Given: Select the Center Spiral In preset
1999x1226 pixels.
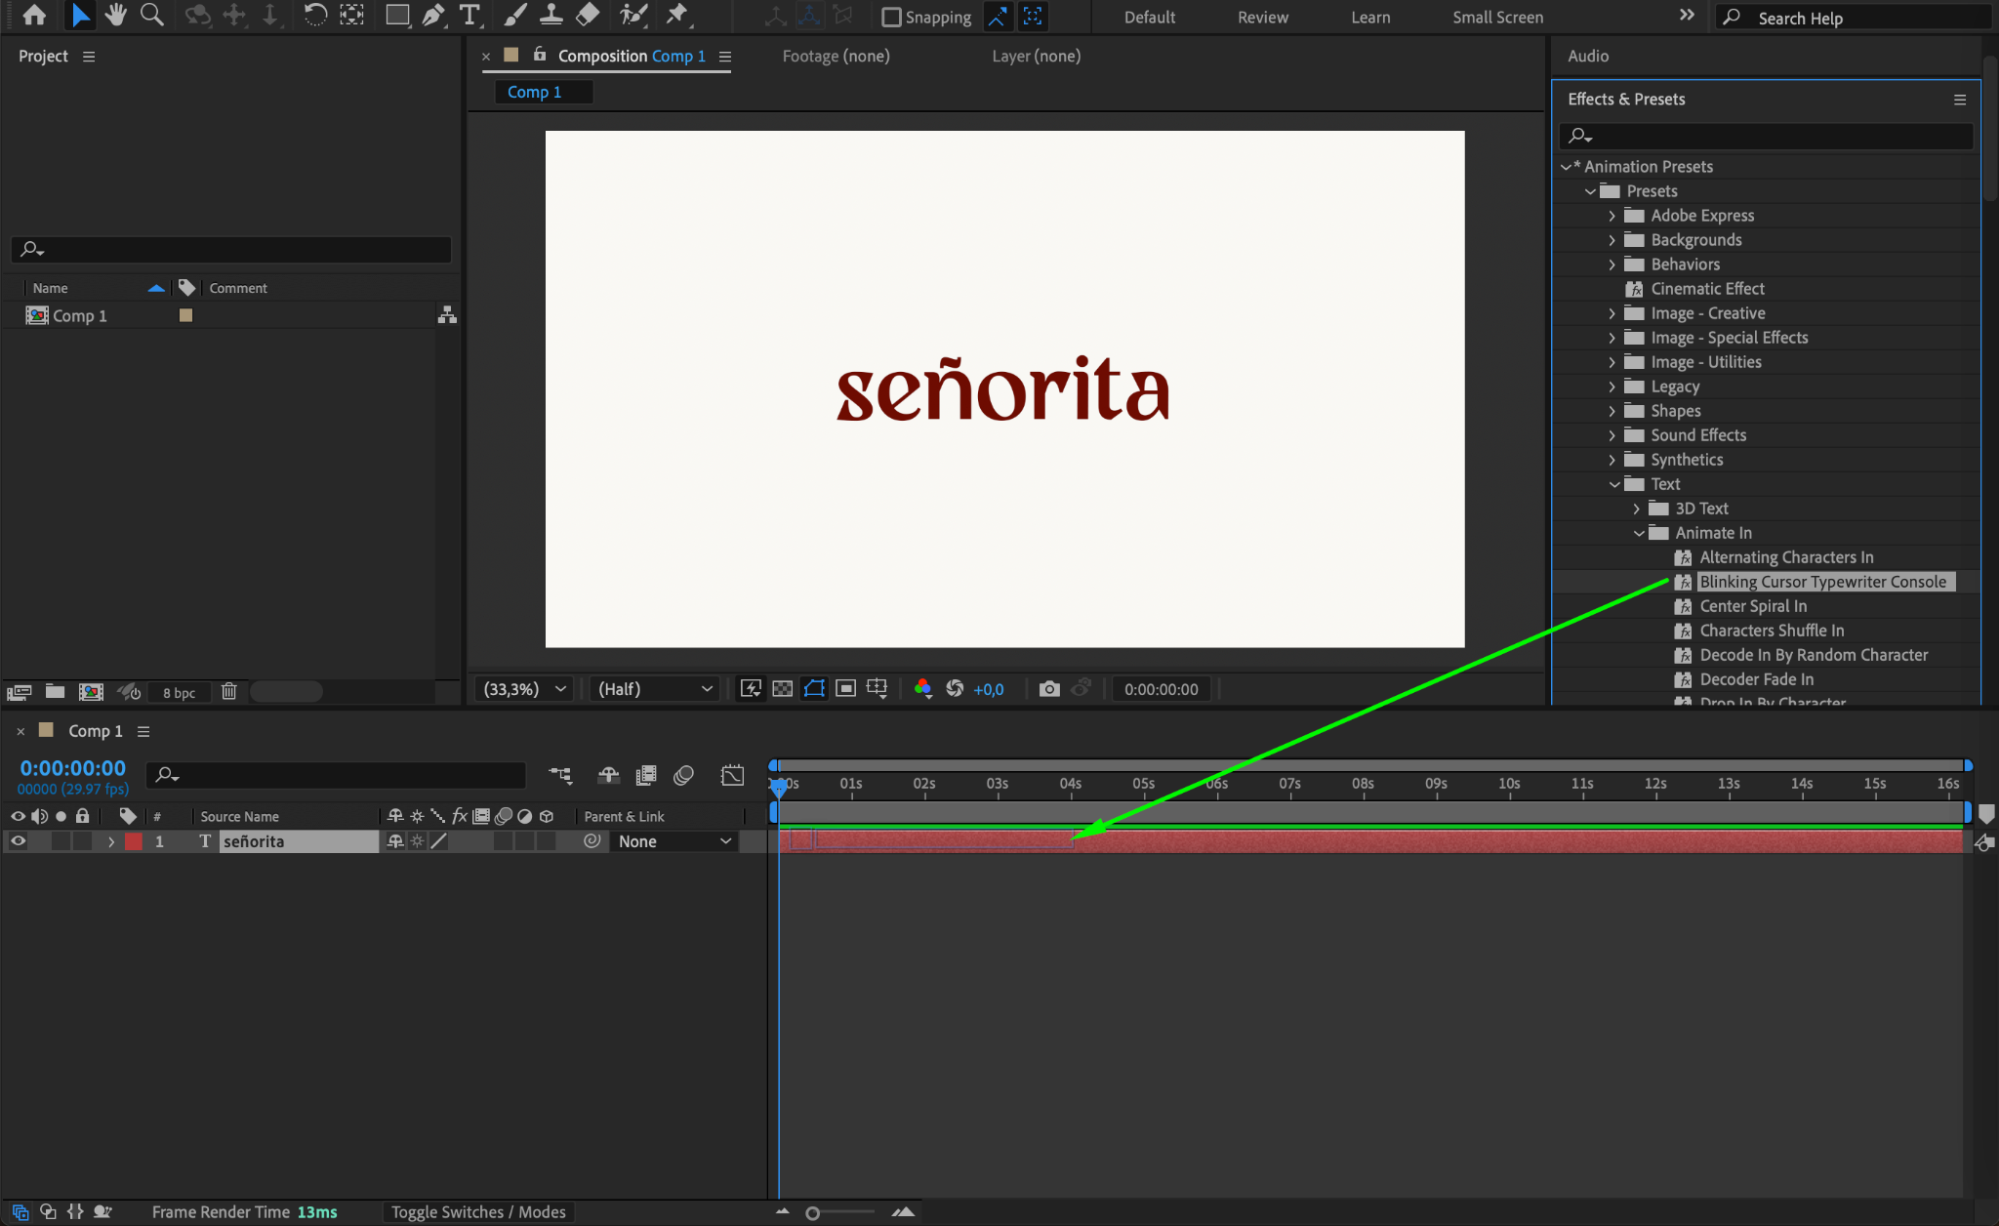Looking at the screenshot, I should point(1752,606).
